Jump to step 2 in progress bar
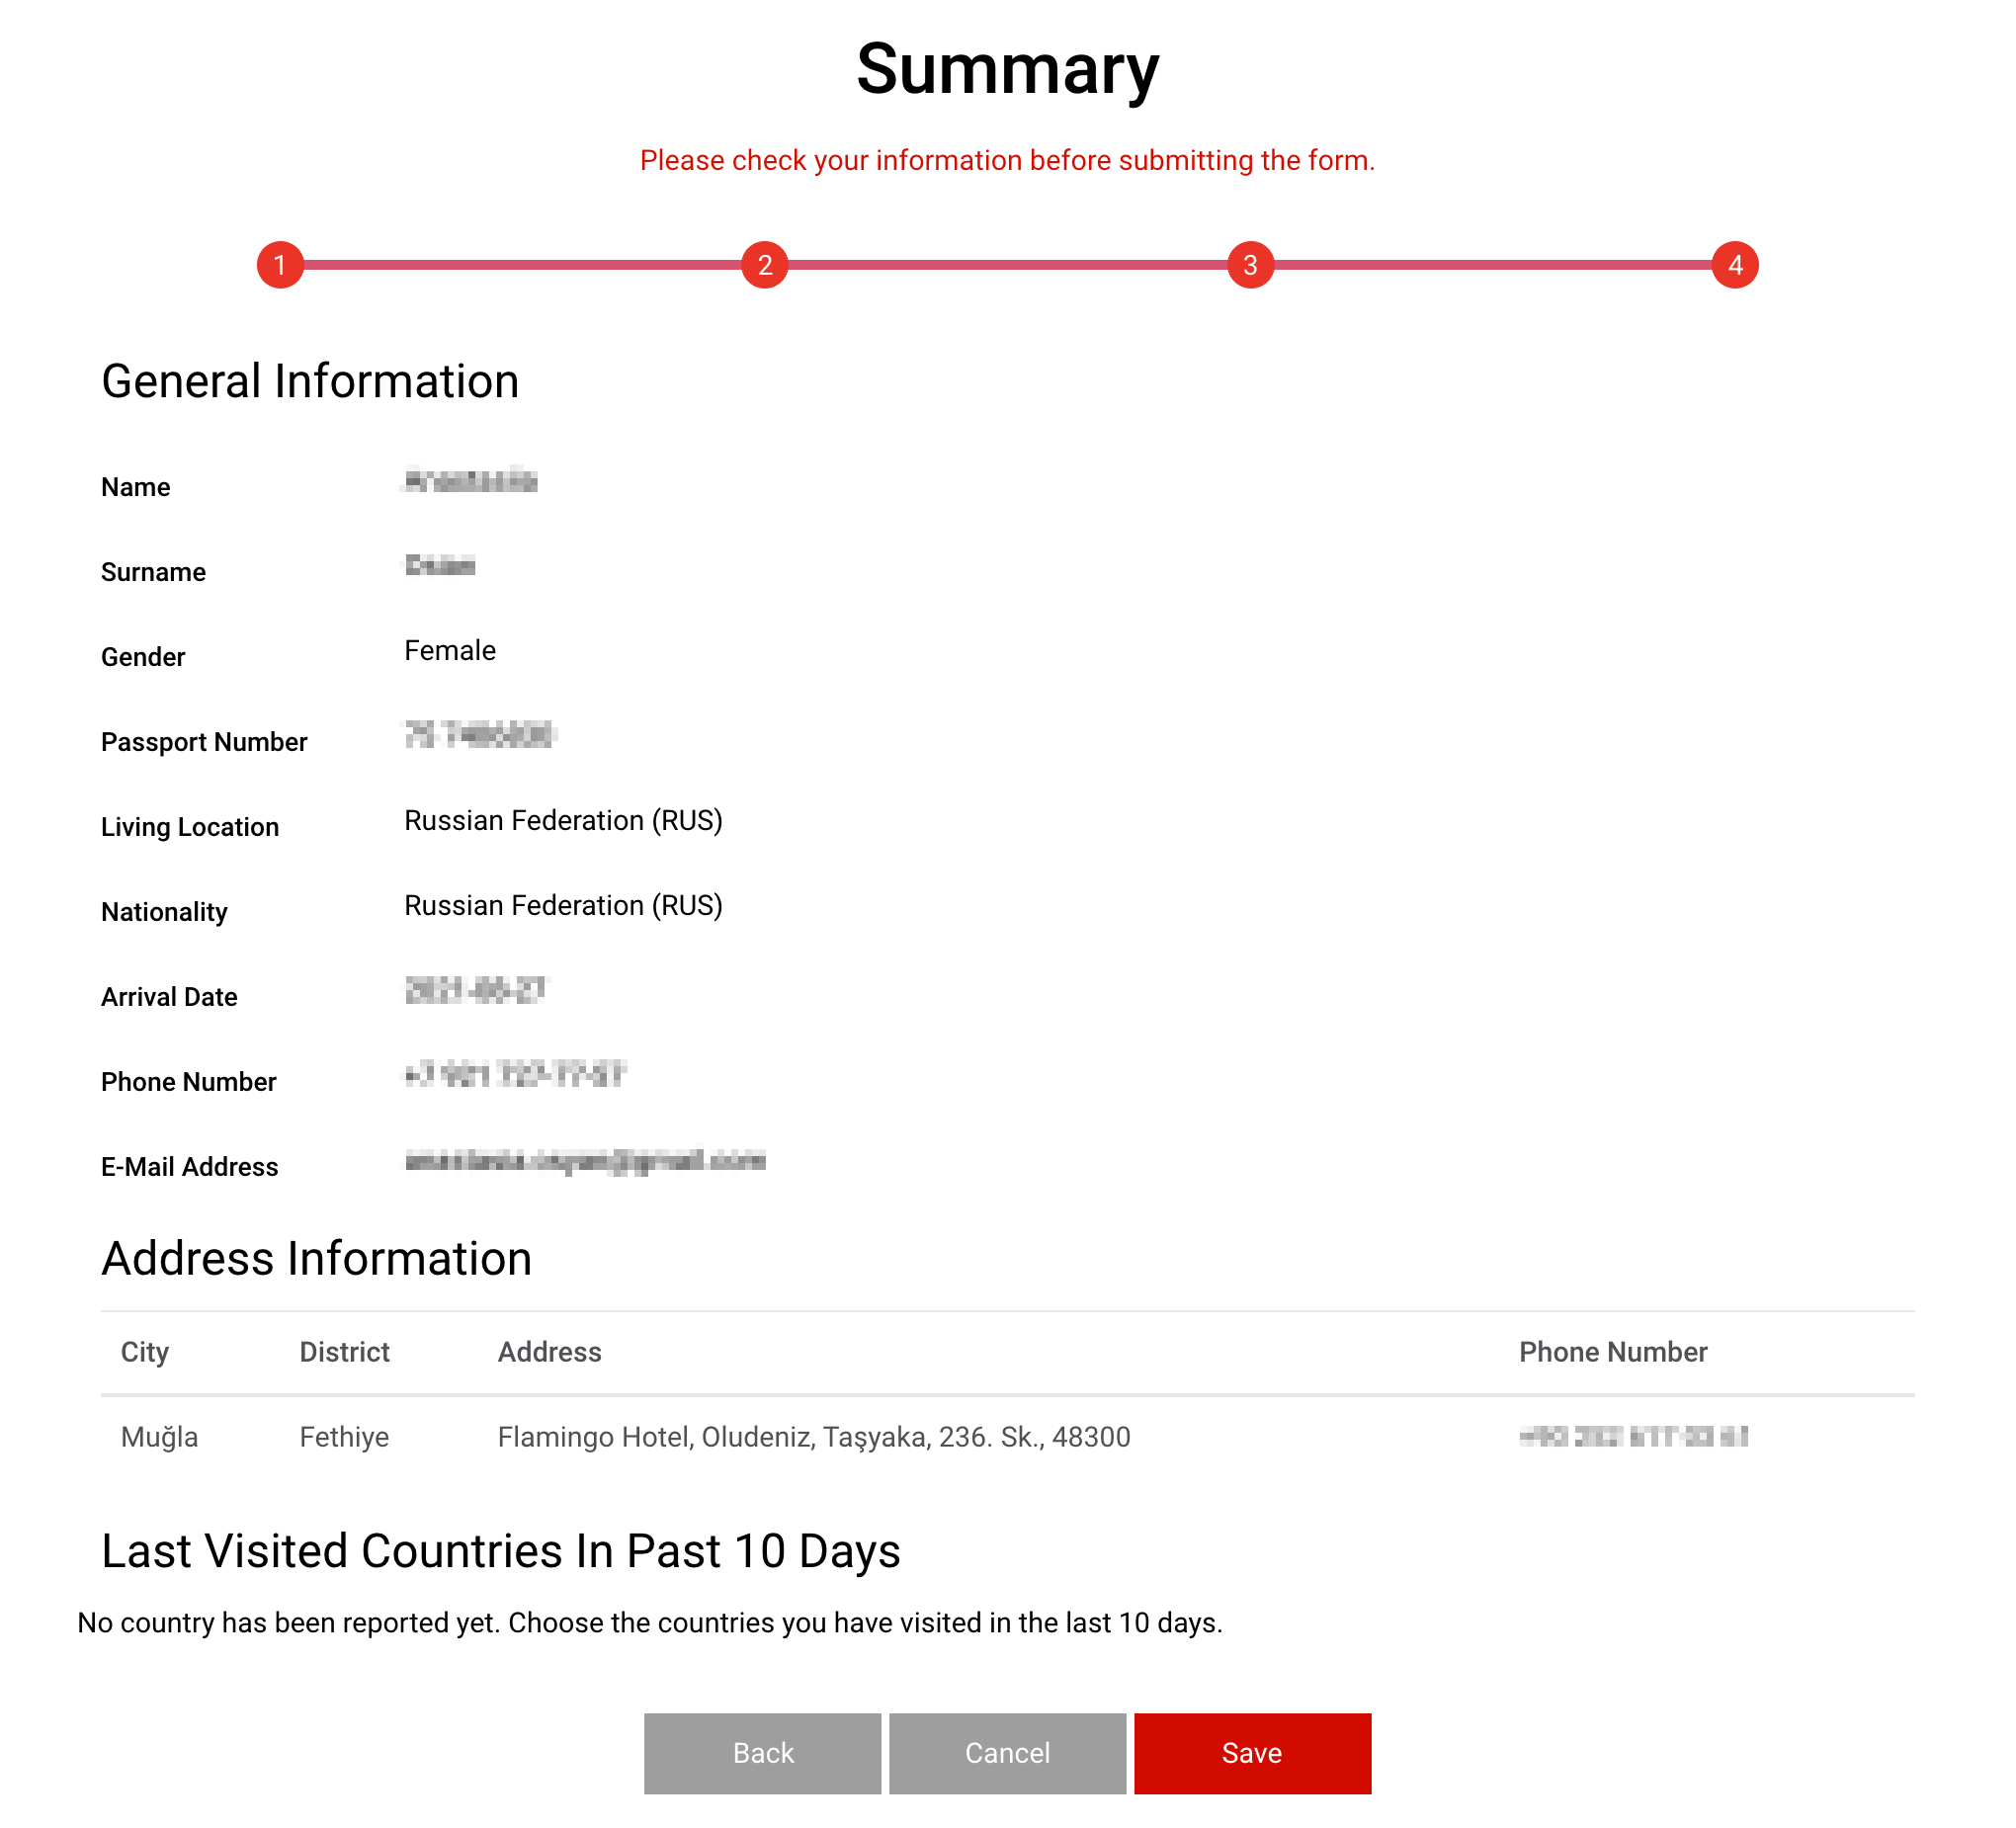Screen dimensions: 2016x1828 coord(765,265)
